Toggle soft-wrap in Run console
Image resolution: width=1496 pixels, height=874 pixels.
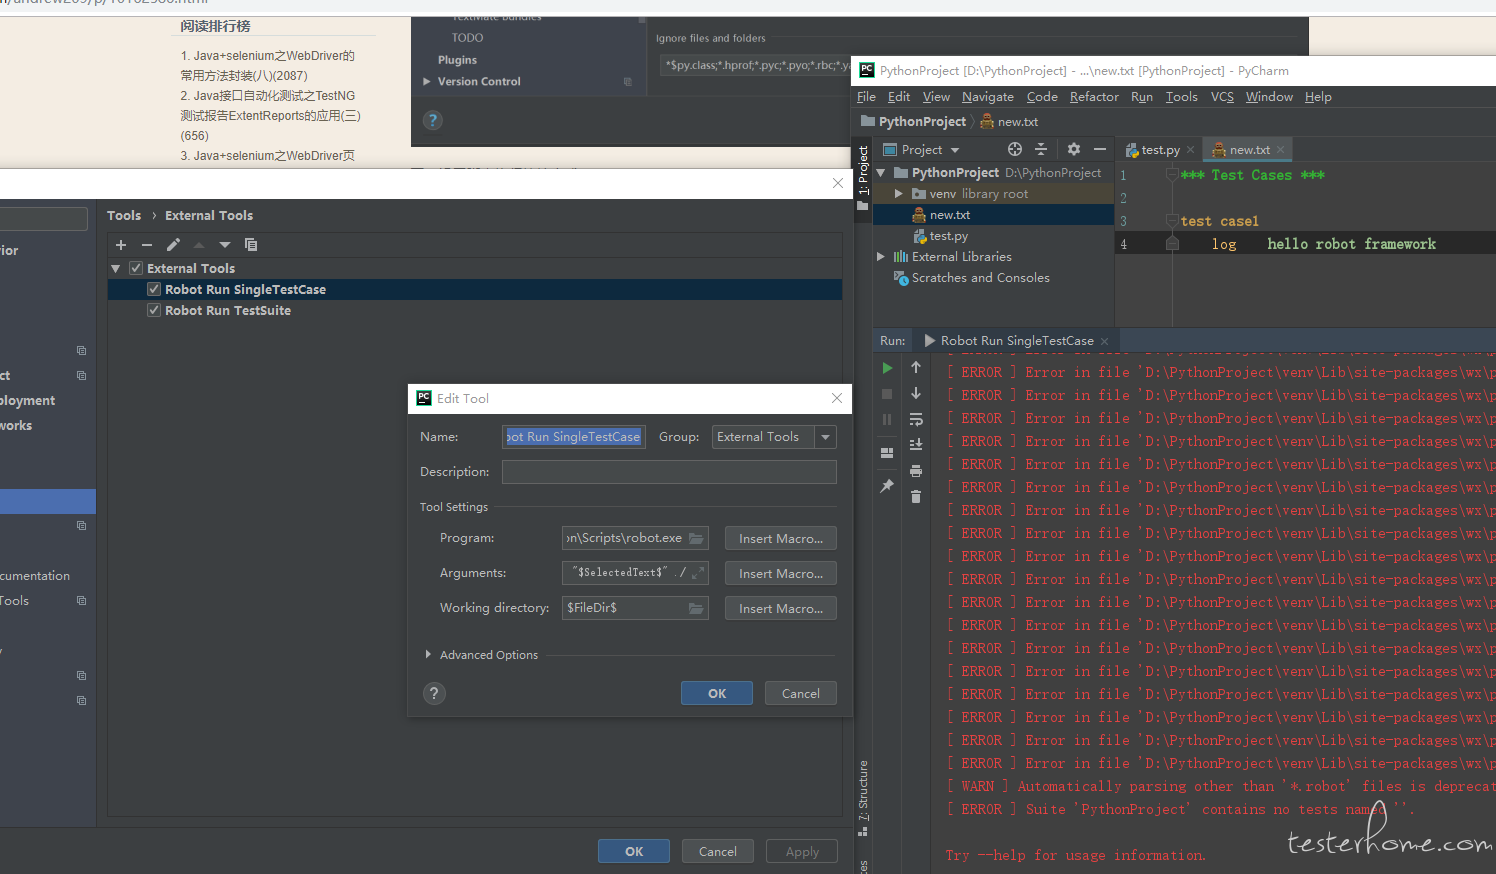(916, 419)
